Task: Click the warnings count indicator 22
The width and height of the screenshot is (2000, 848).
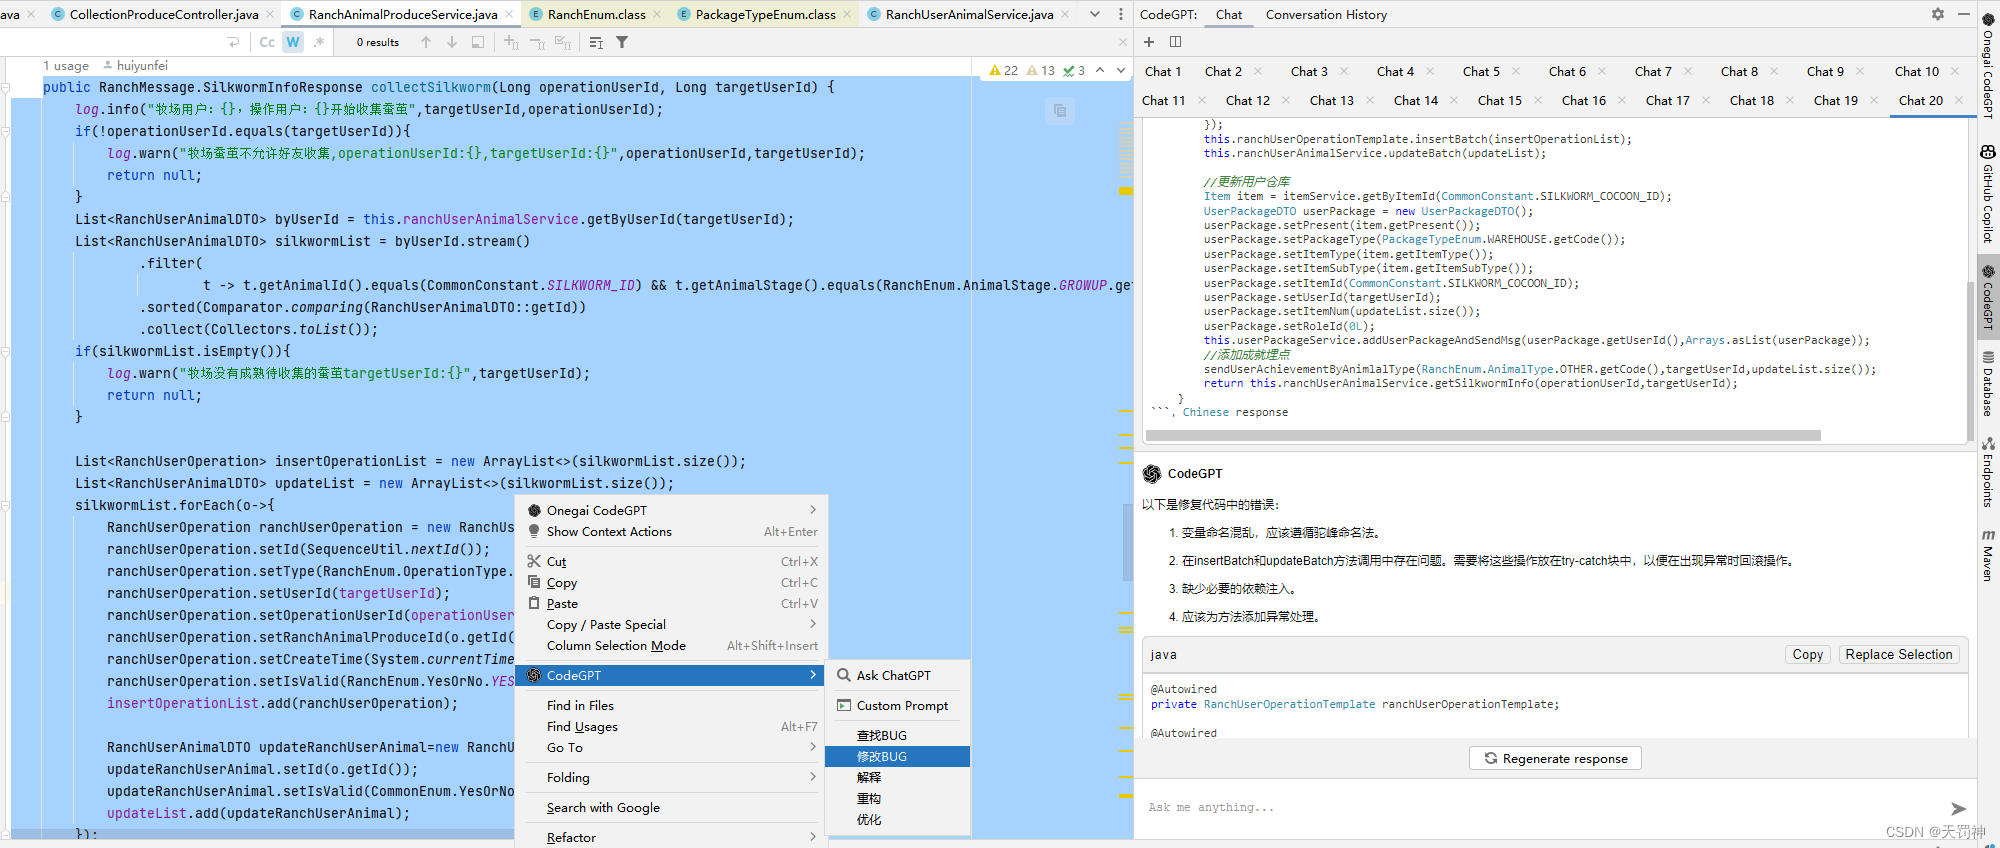Action: click(x=1003, y=71)
